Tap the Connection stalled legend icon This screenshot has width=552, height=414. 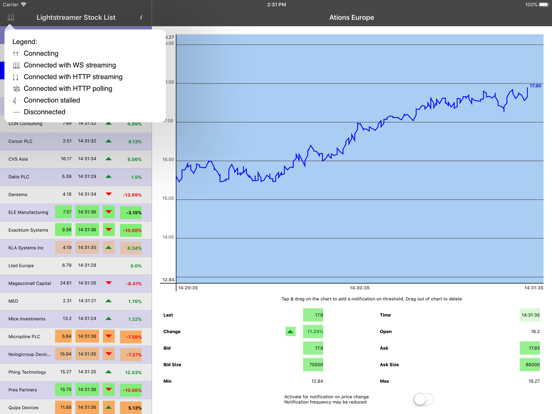coord(15,100)
